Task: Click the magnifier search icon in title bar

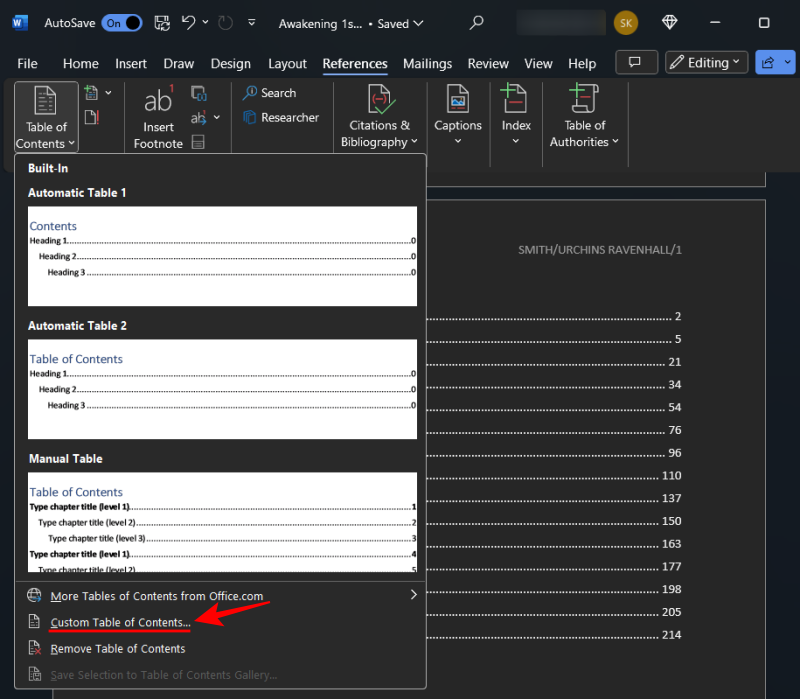Action: [x=477, y=22]
